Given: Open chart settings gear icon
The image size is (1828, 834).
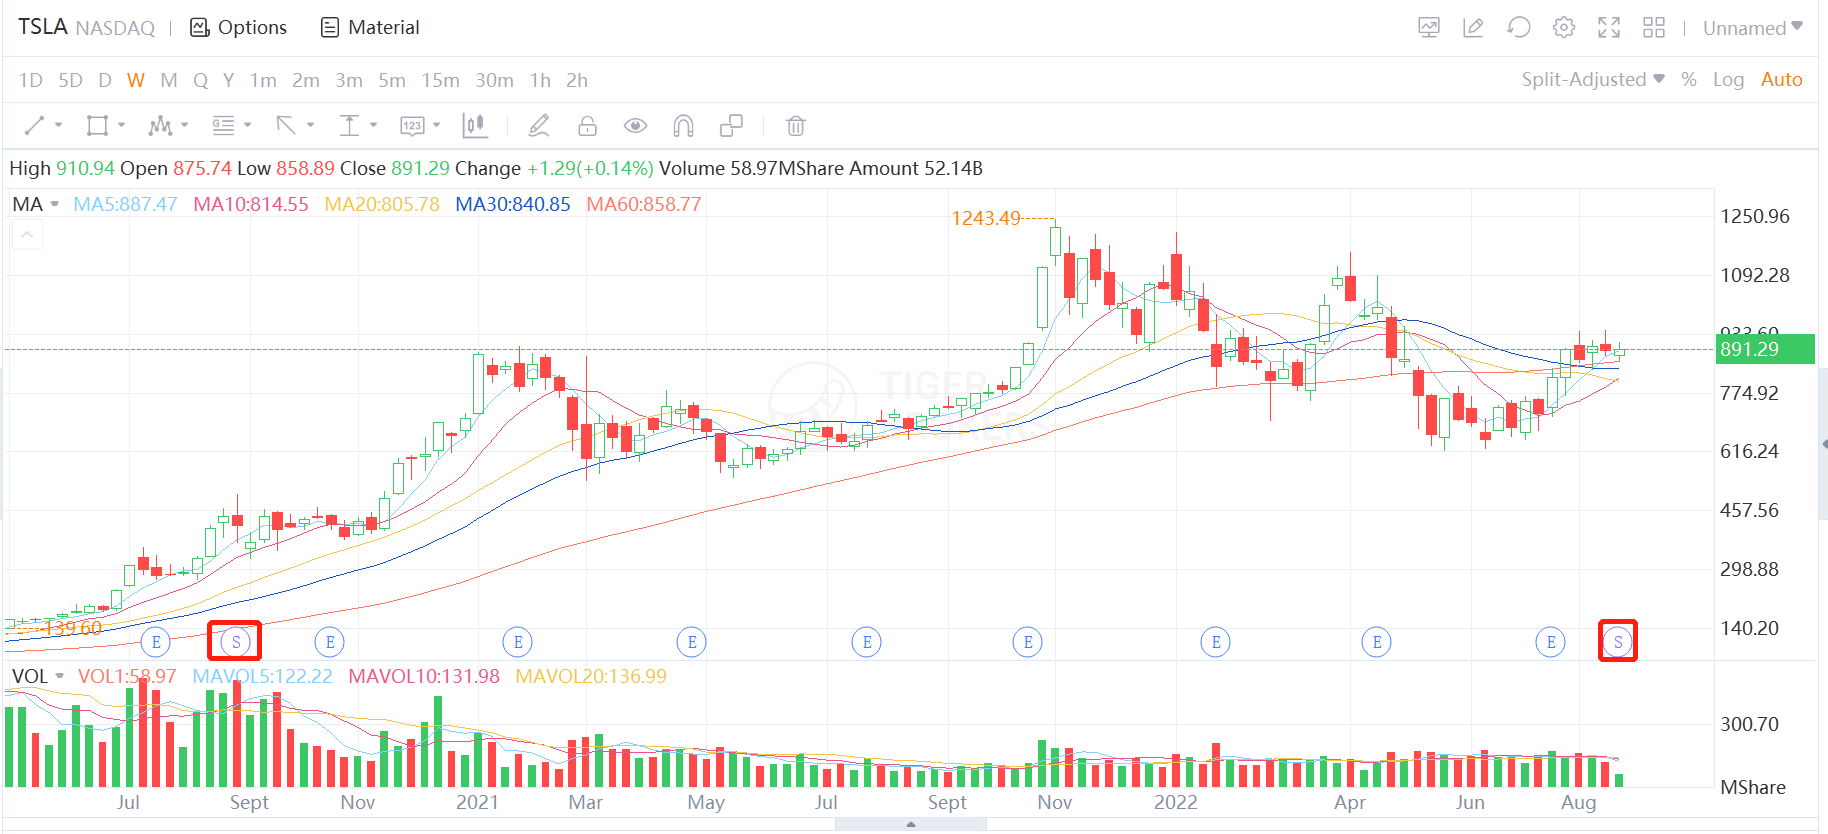Looking at the screenshot, I should pyautogui.click(x=1564, y=27).
